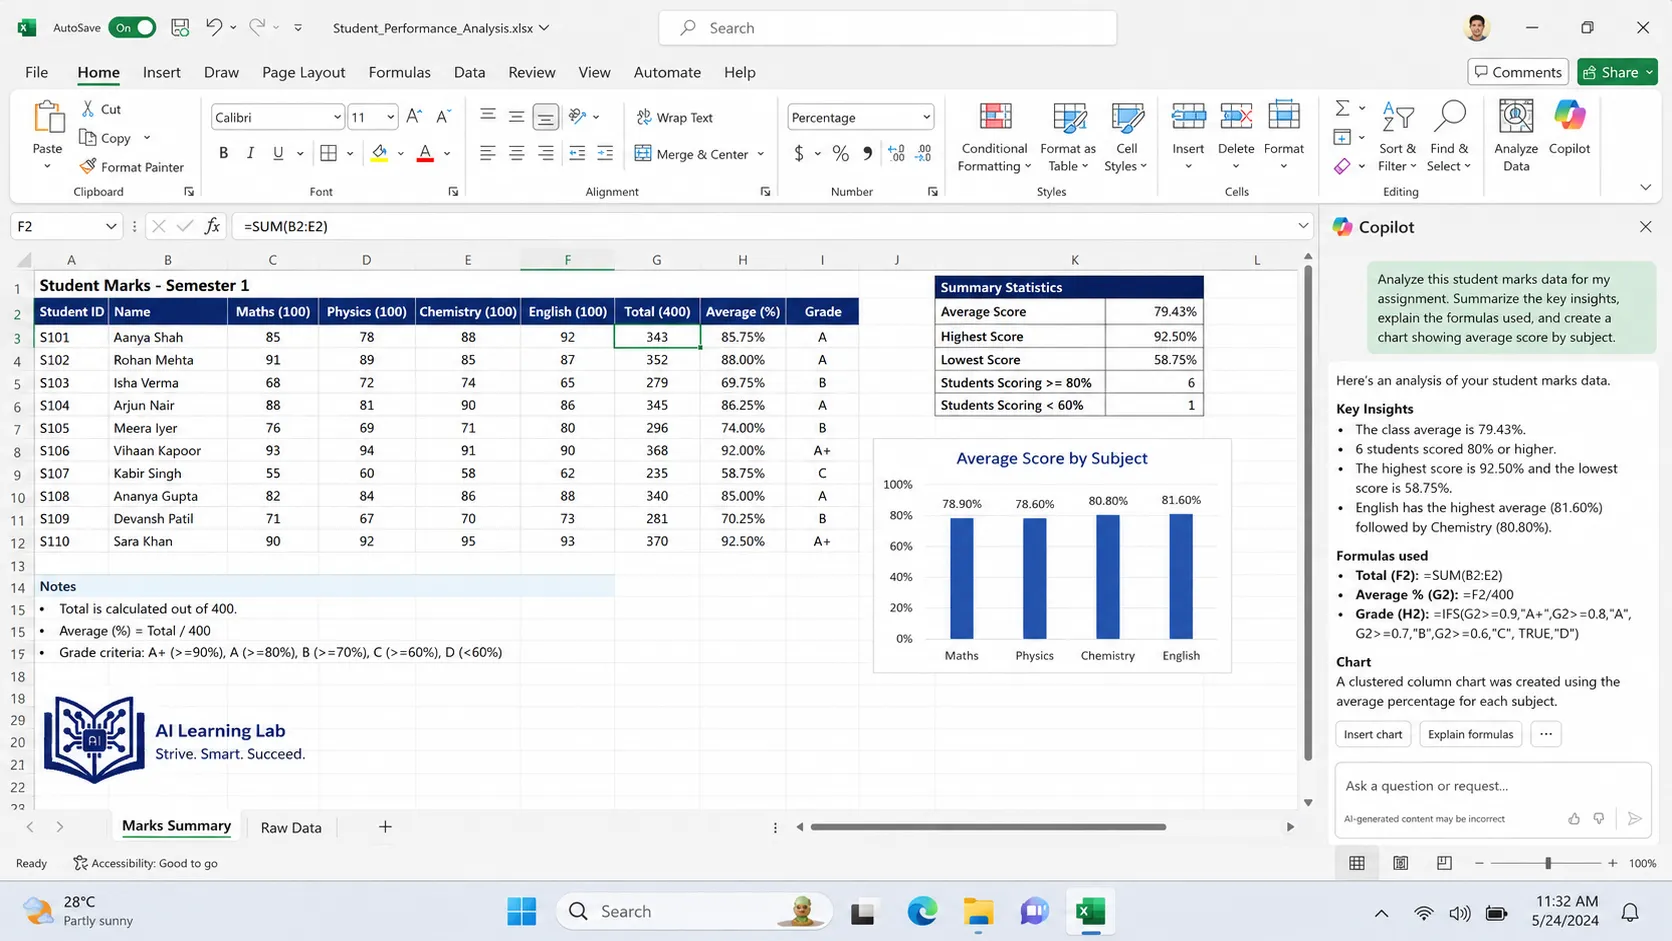Open the Comments pane

tap(1517, 72)
